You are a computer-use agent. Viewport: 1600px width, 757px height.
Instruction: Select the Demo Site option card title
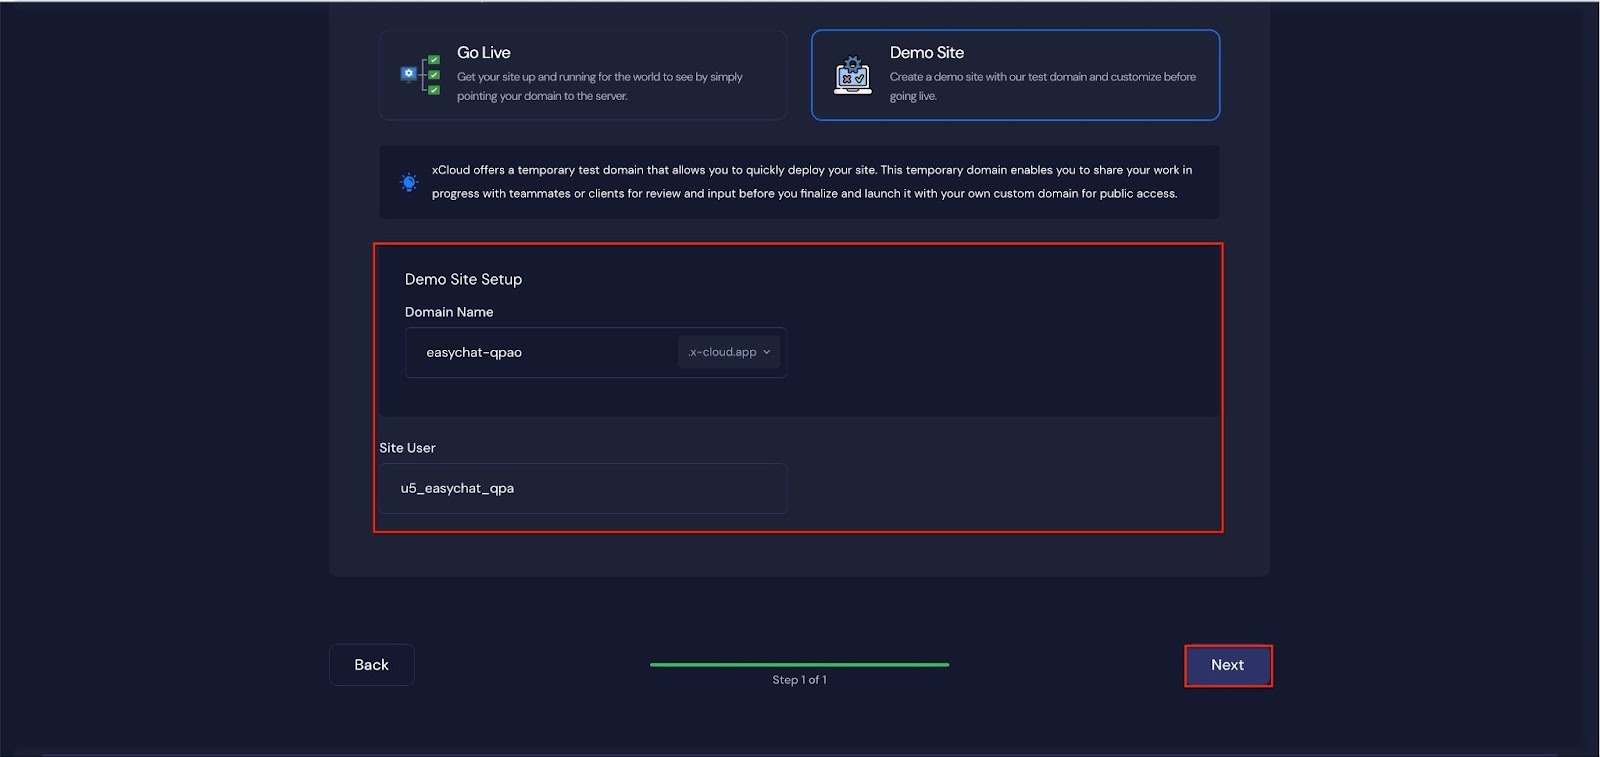click(926, 53)
